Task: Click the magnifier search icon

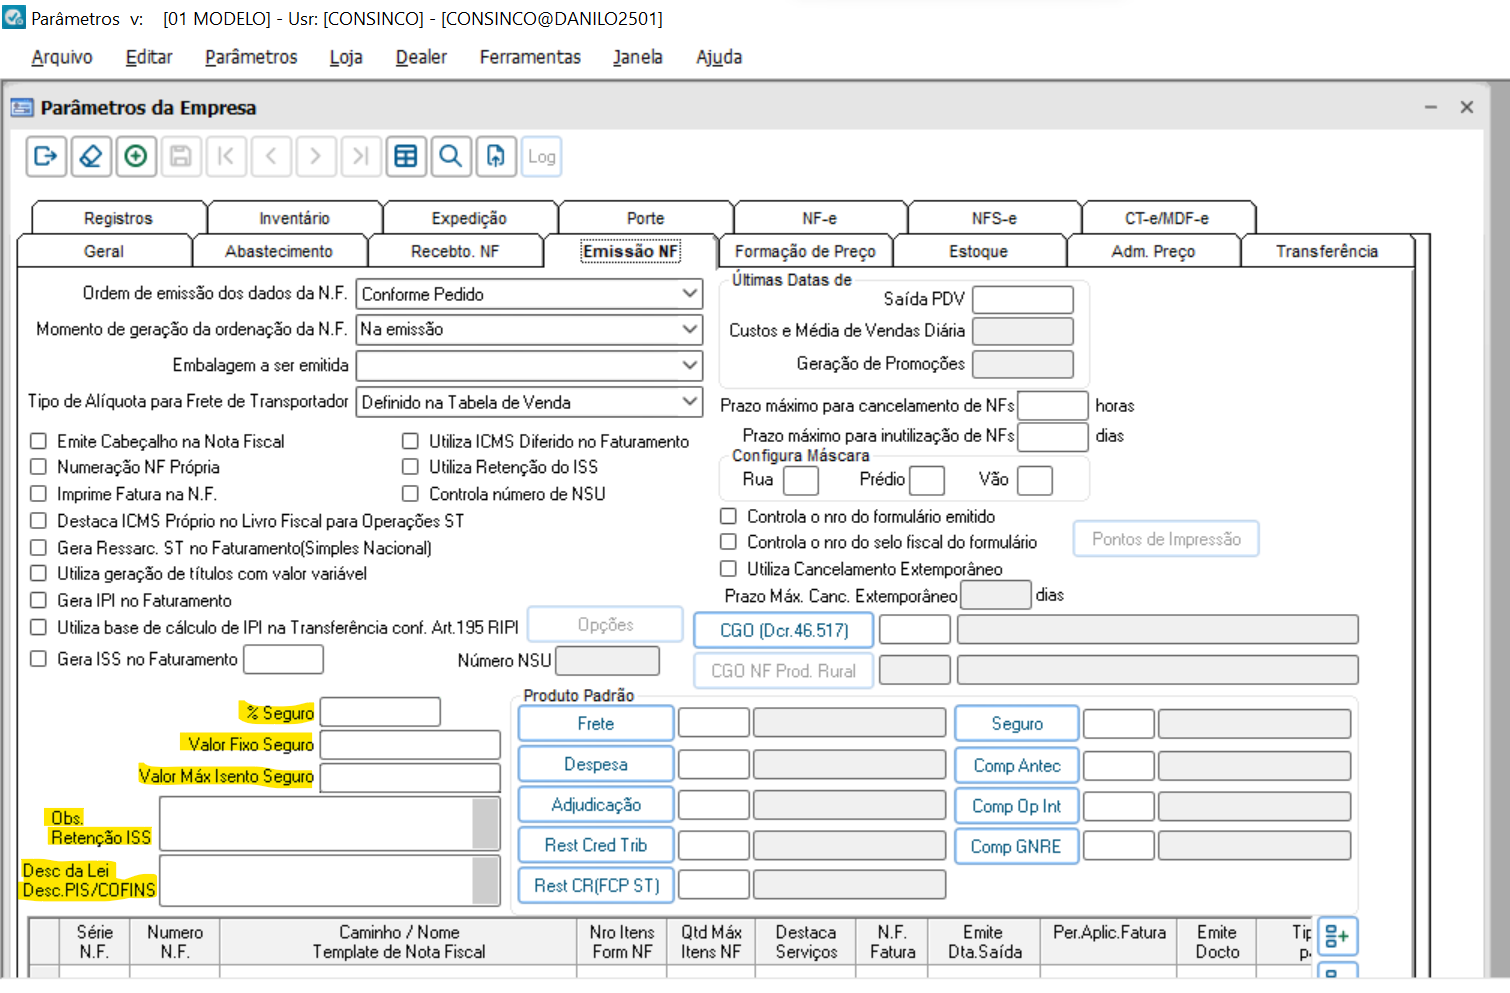Action: 451,156
